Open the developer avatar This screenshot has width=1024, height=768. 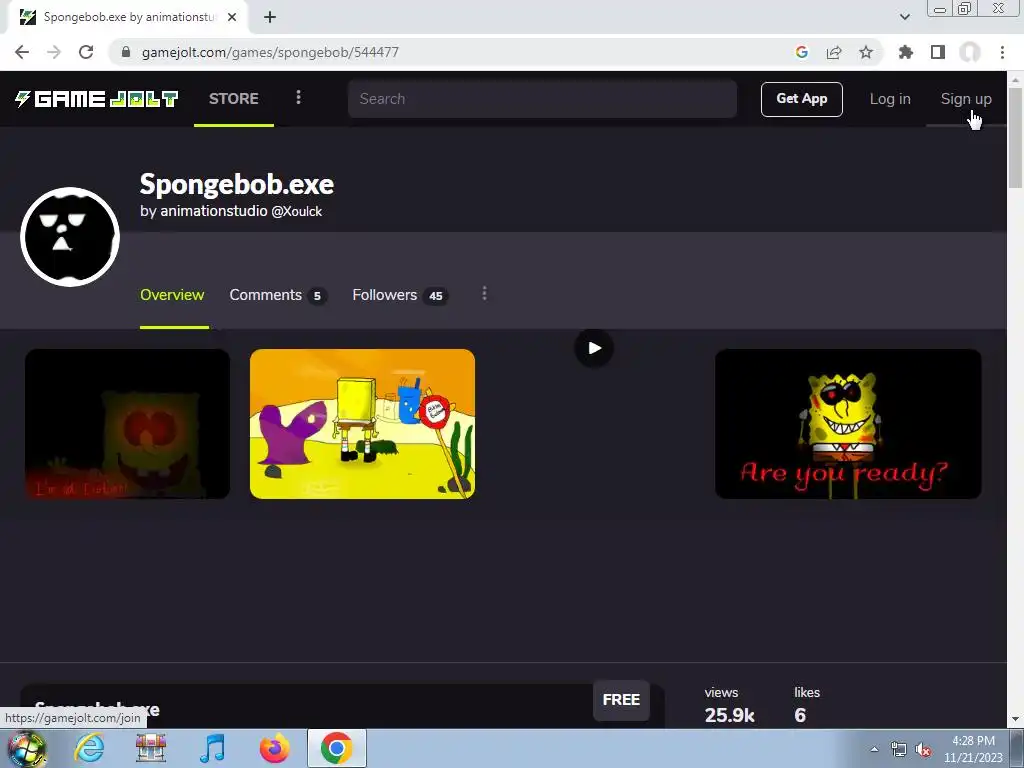[x=70, y=237]
